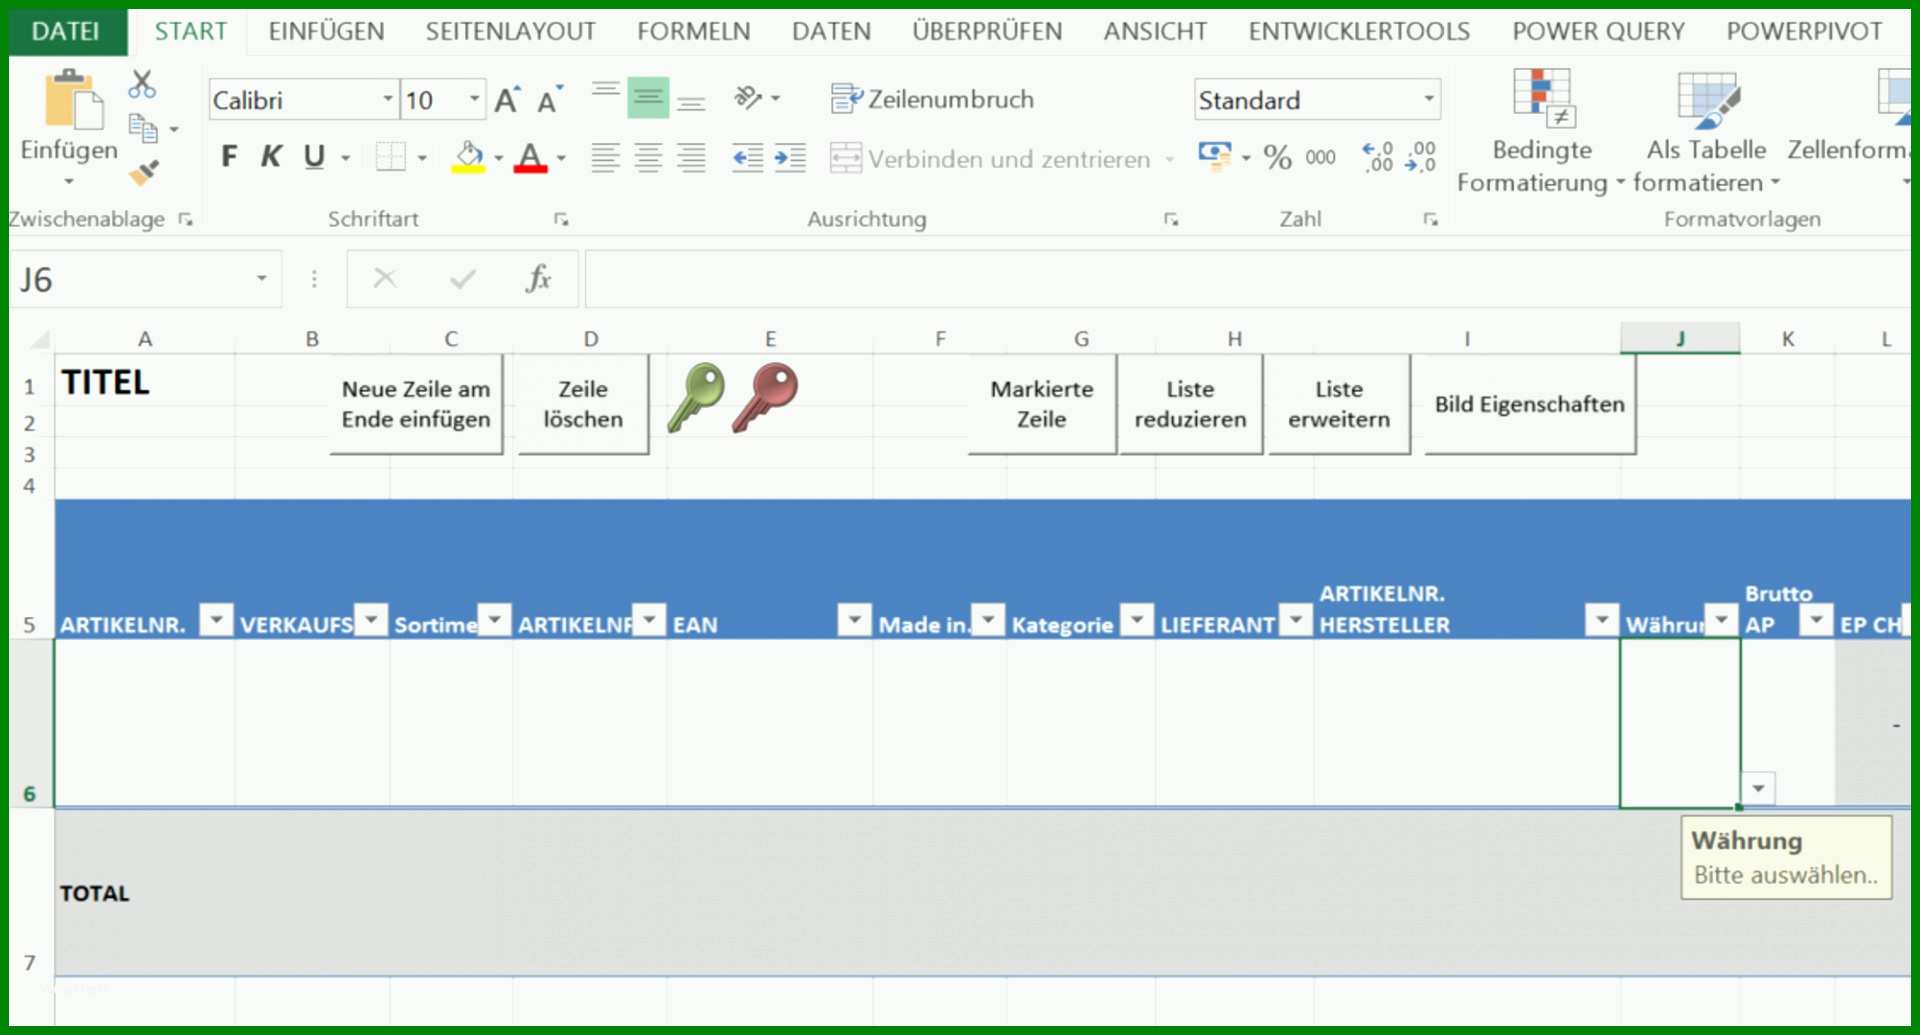Screen dimensions: 1920x1035
Task: Switch to DATEN ribbon tab
Action: [831, 31]
